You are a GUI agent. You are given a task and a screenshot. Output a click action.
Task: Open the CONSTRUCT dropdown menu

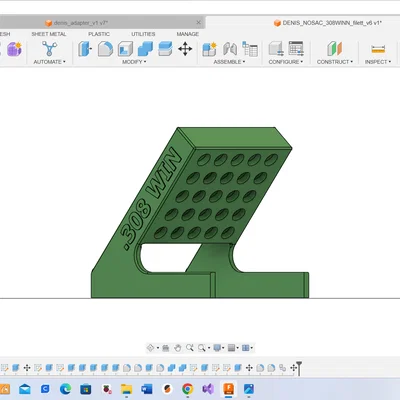(335, 62)
